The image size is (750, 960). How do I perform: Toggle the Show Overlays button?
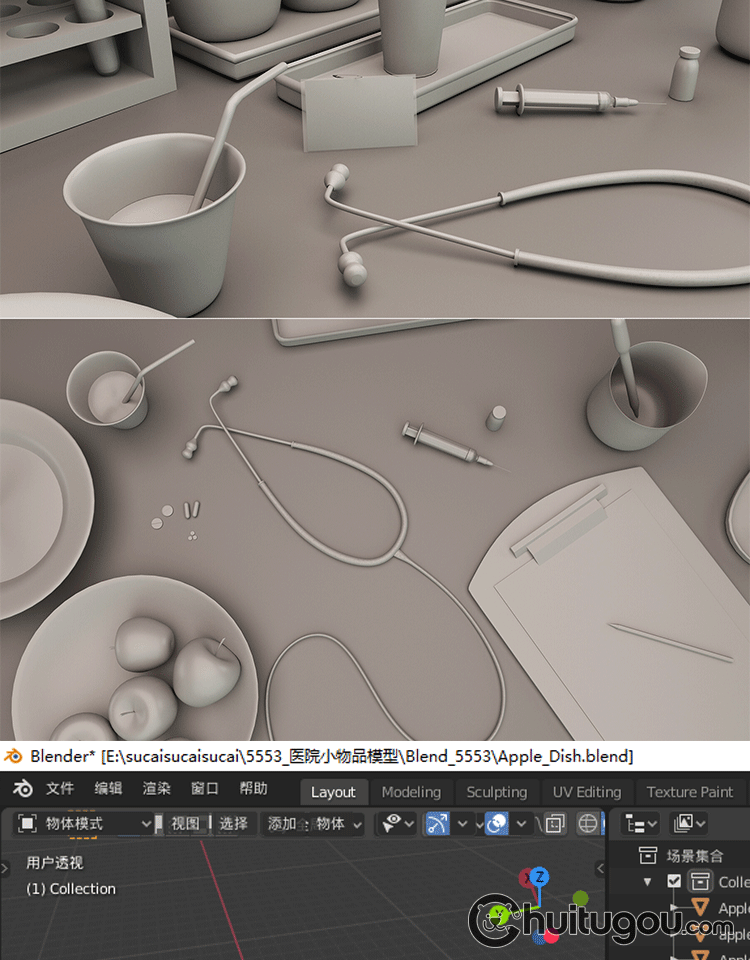pyautogui.click(x=496, y=824)
